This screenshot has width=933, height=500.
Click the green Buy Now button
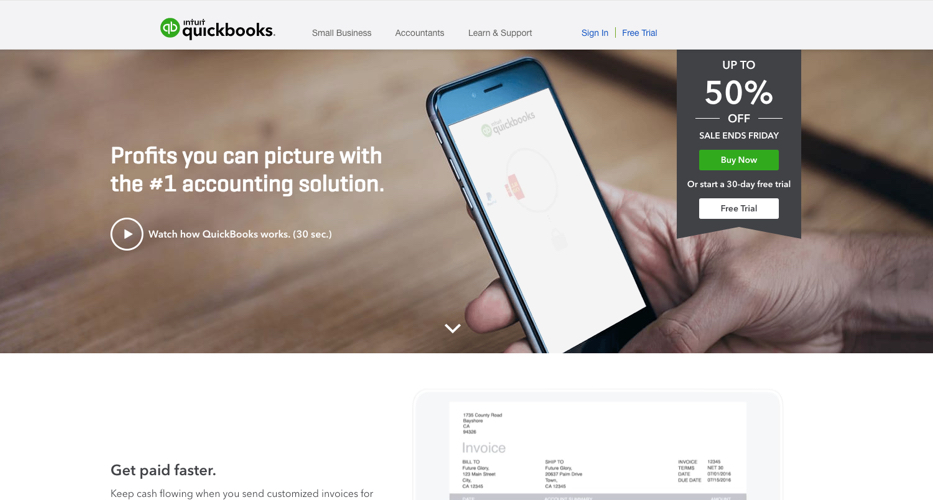click(x=738, y=160)
